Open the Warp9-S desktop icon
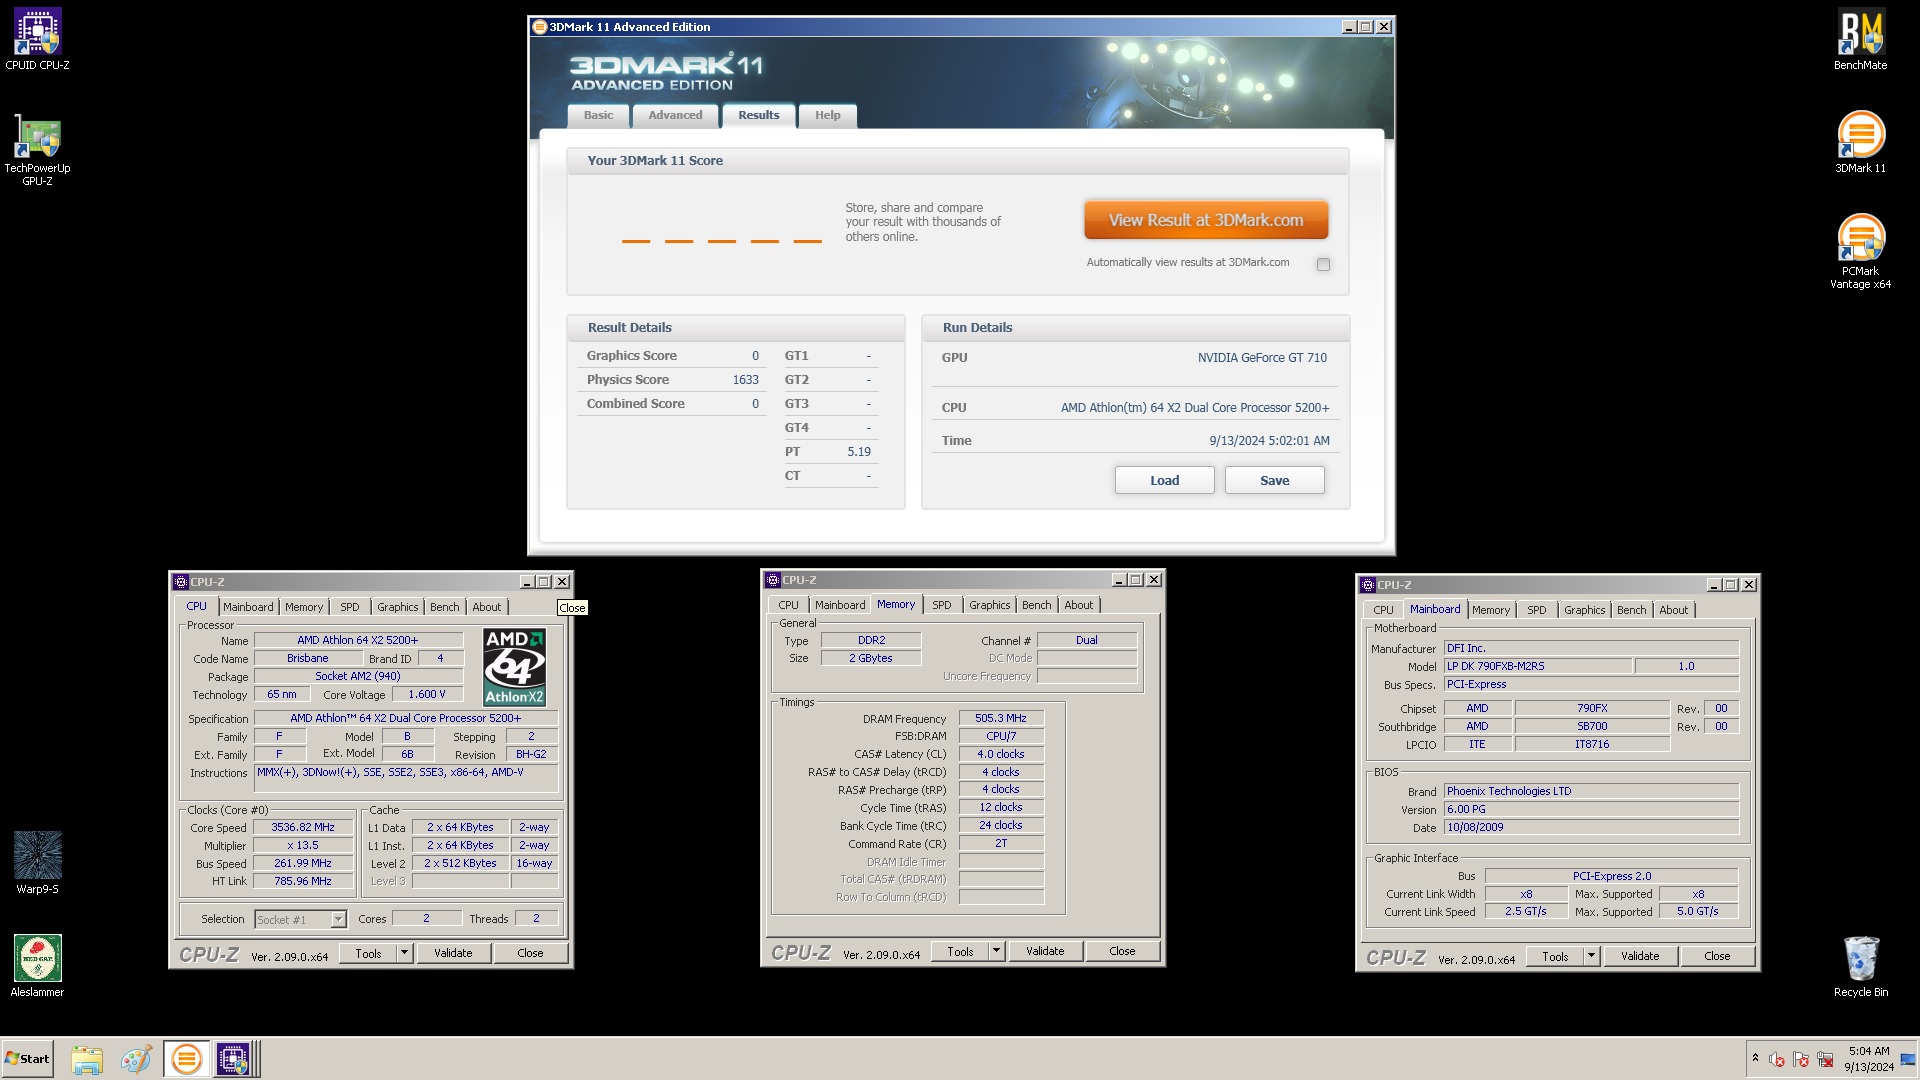Viewport: 1920px width, 1080px height. (37, 862)
